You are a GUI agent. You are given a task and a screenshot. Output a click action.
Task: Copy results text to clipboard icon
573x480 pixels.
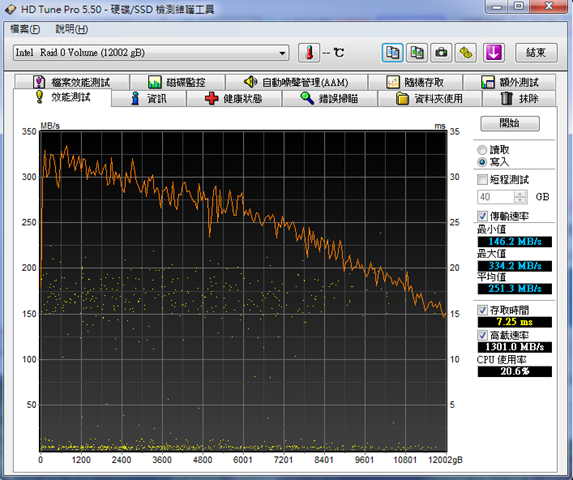coord(392,53)
